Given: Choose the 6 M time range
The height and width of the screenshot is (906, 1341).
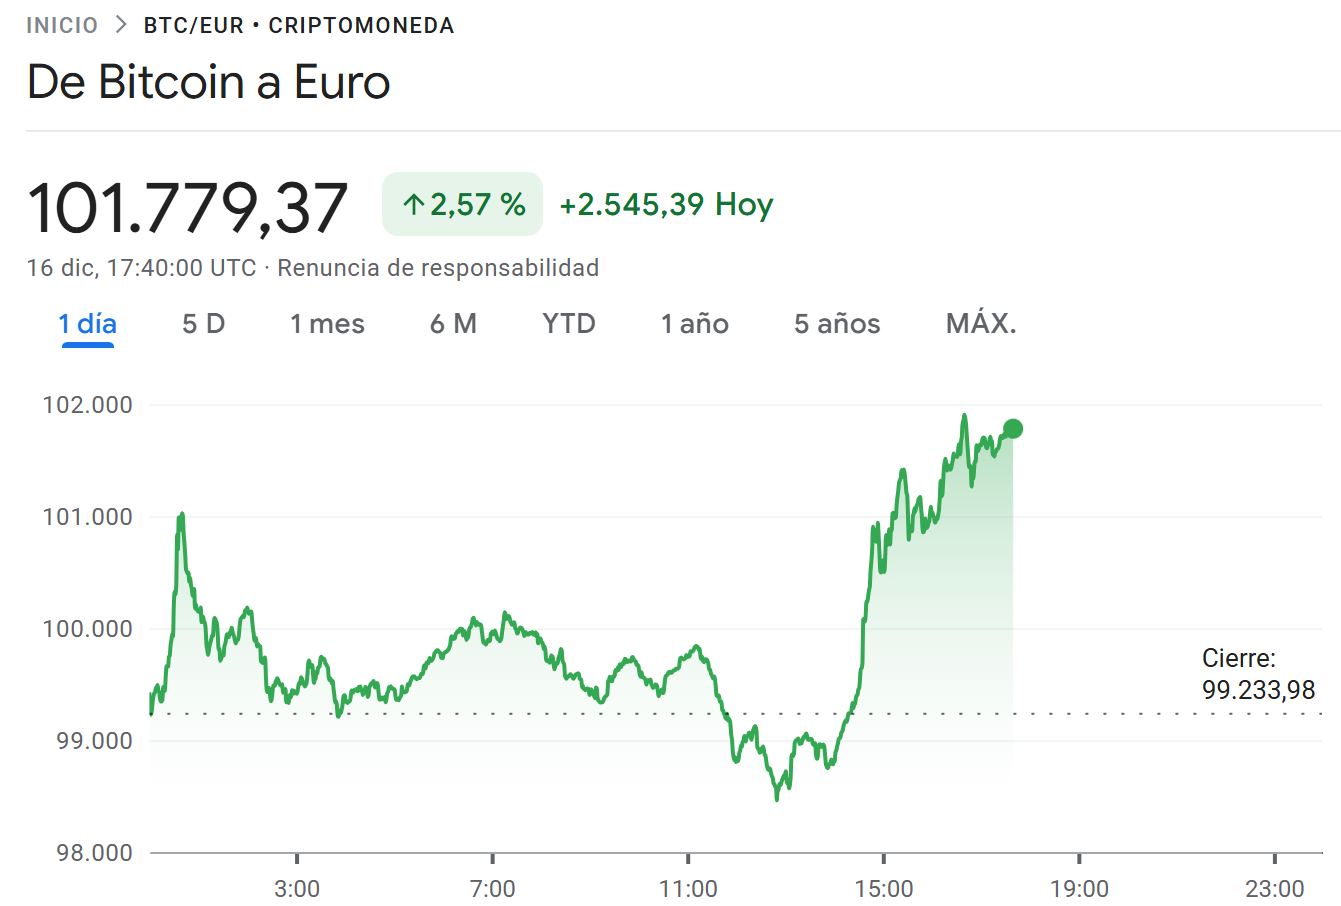Looking at the screenshot, I should click(x=453, y=324).
